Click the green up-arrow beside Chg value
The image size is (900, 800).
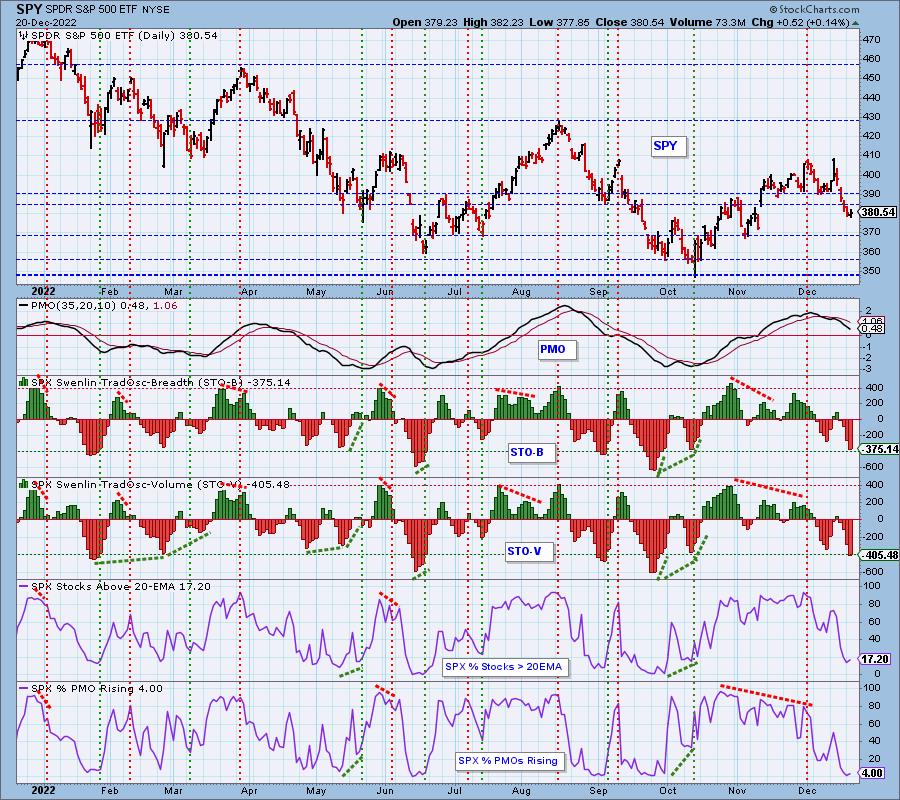pyautogui.click(x=855, y=23)
